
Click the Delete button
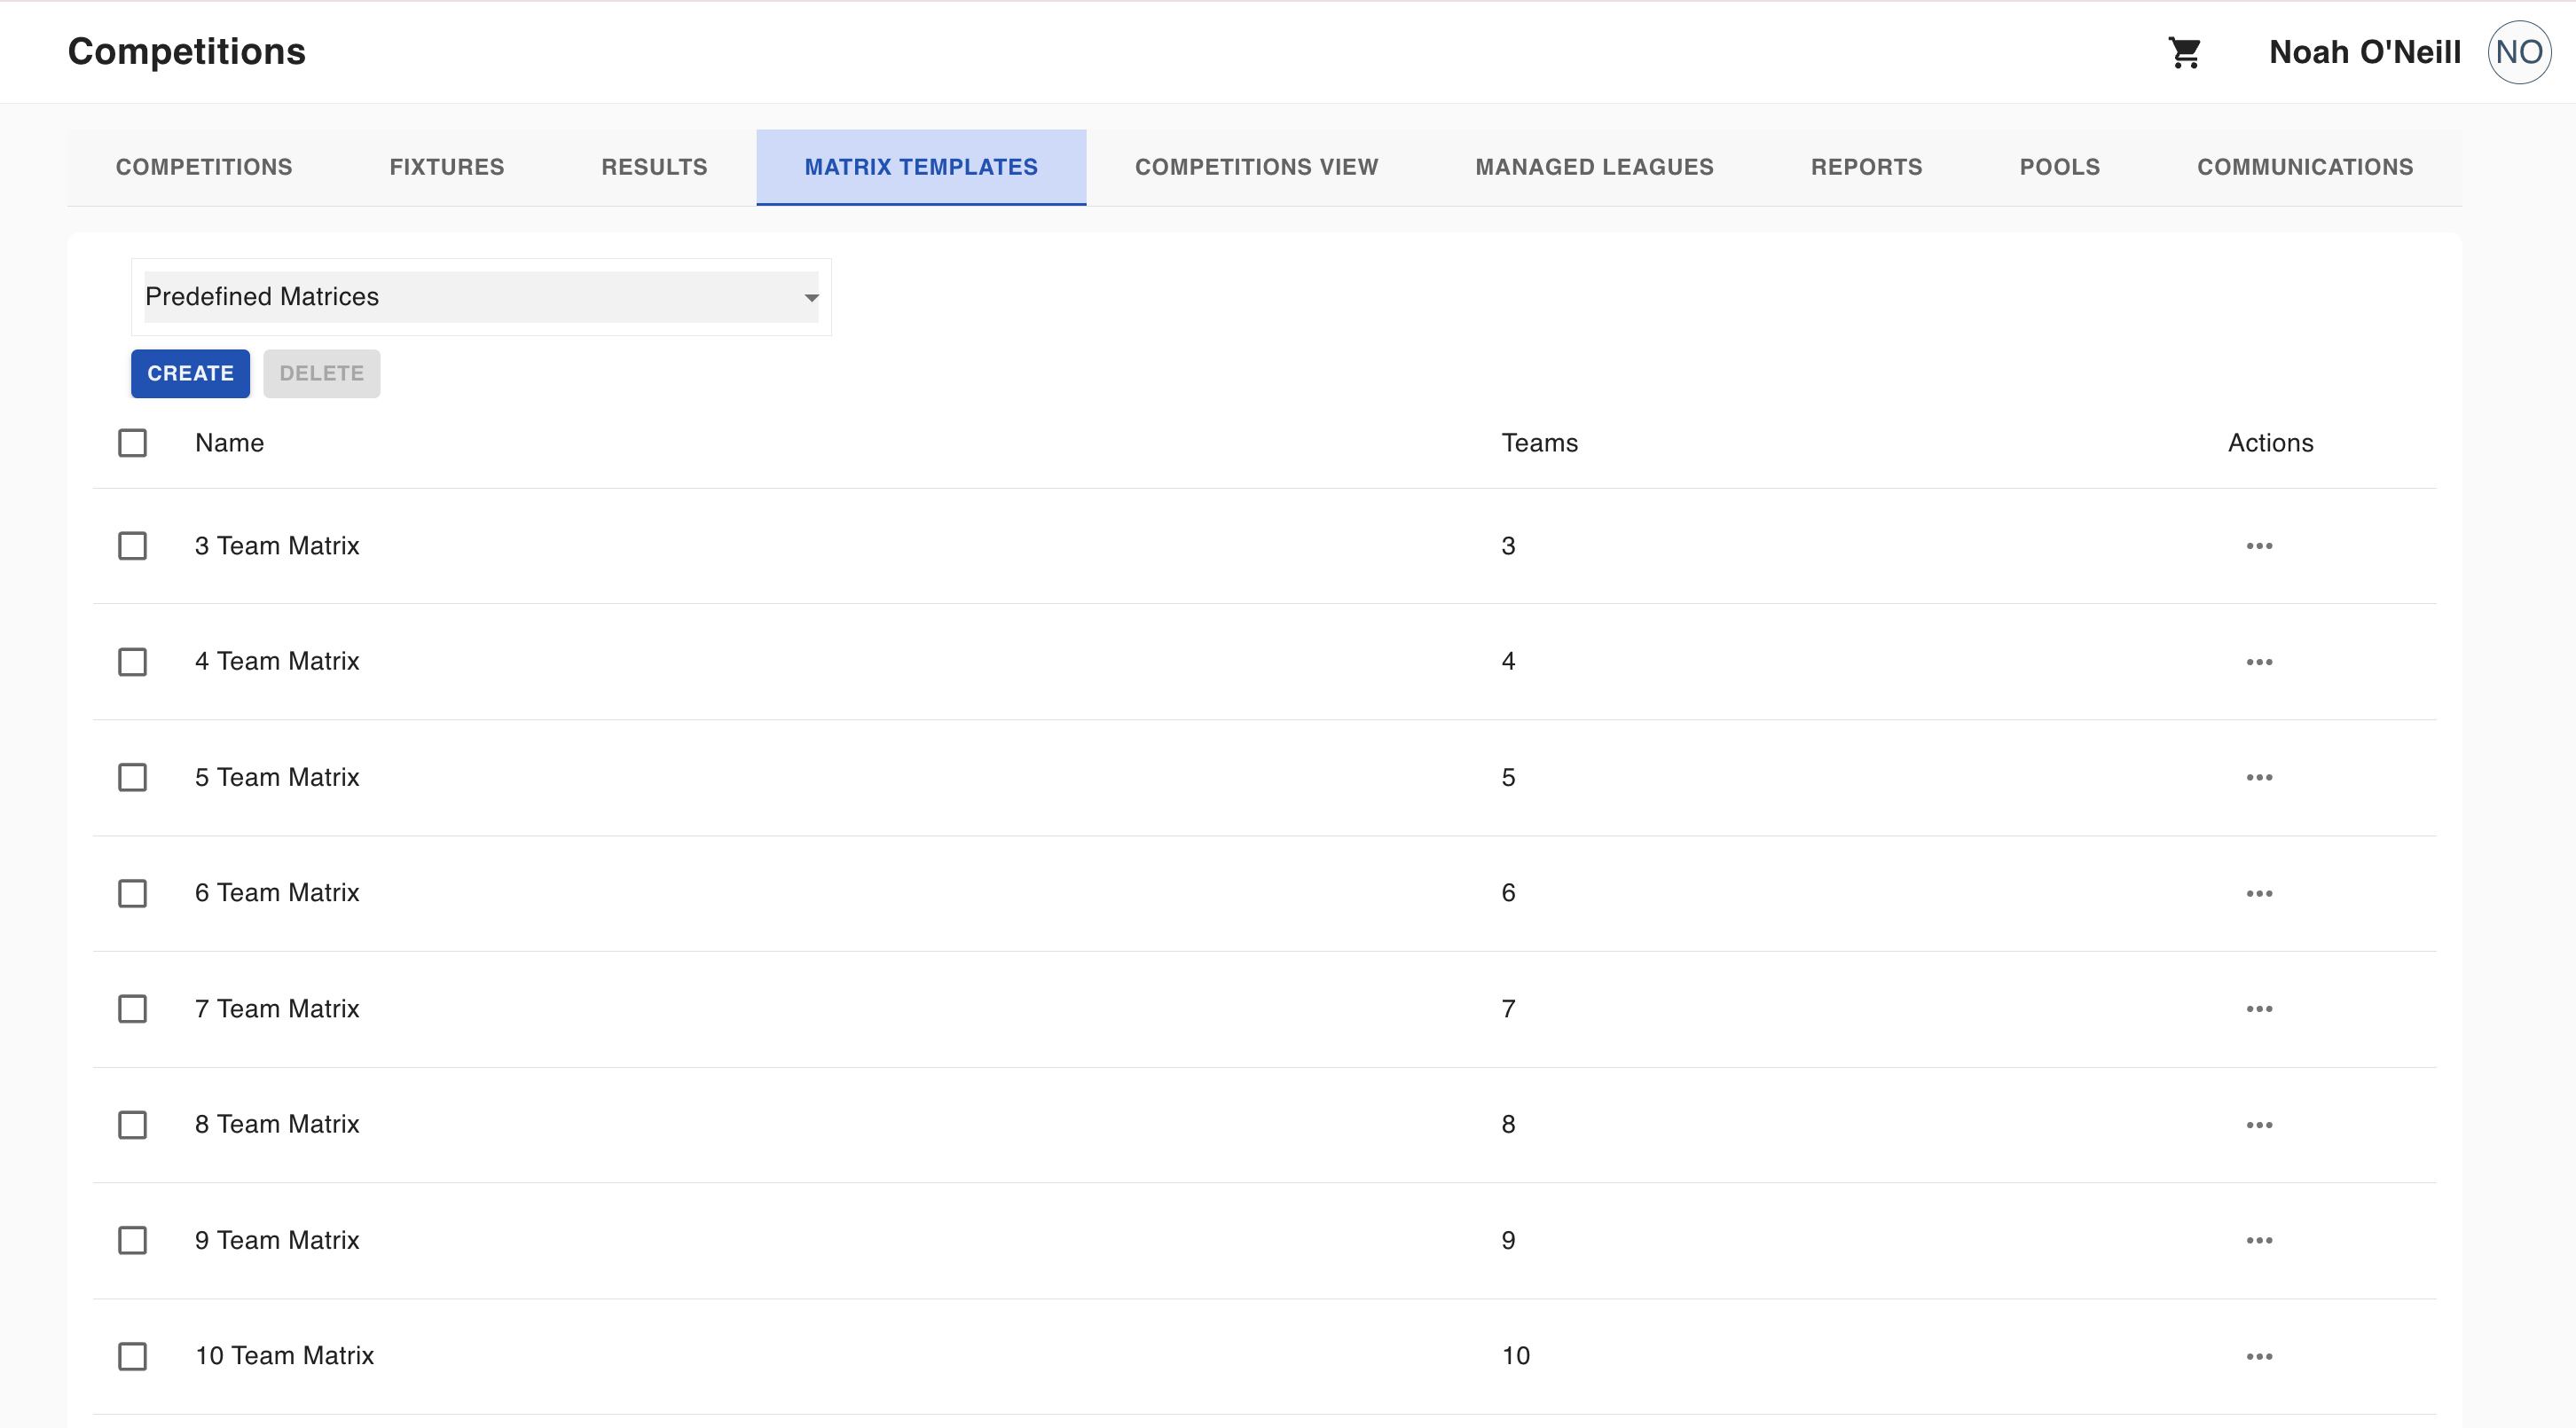click(321, 373)
